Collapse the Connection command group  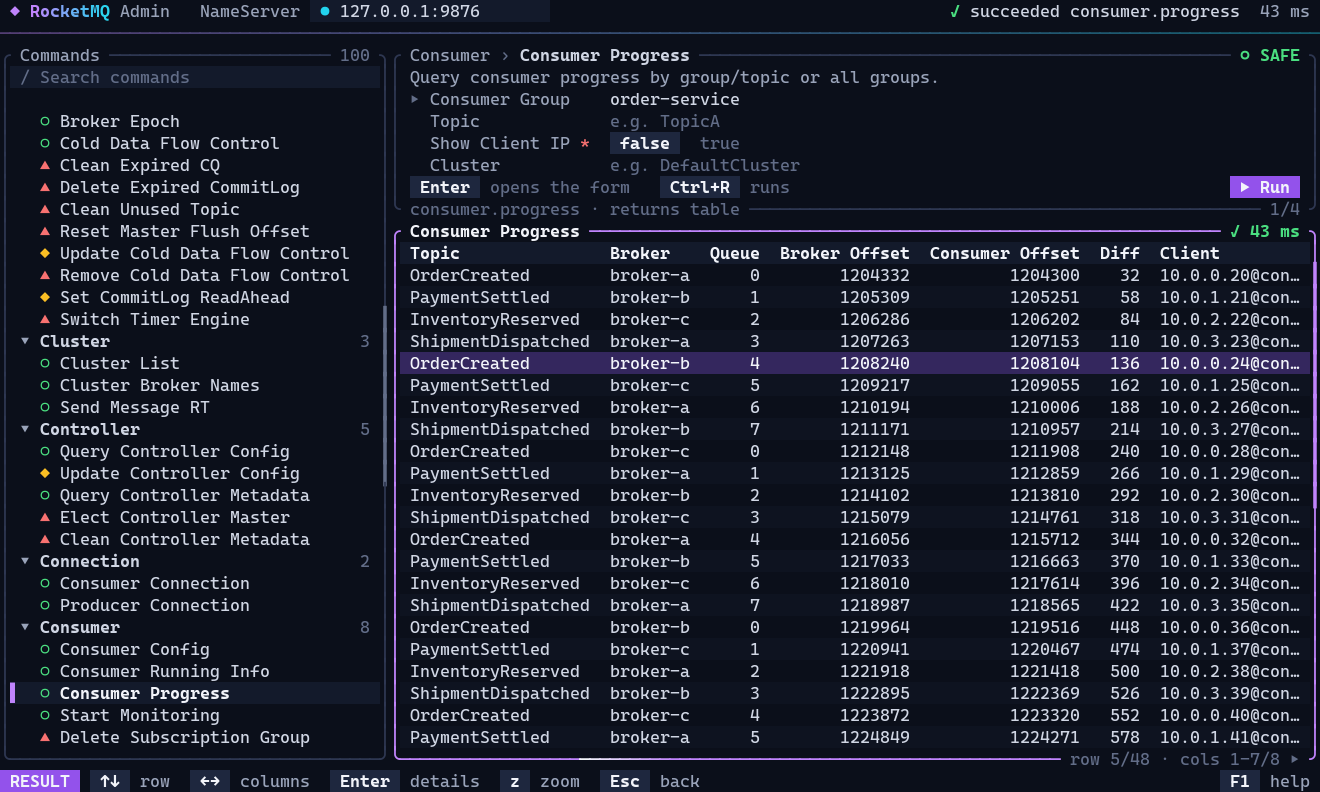25,562
